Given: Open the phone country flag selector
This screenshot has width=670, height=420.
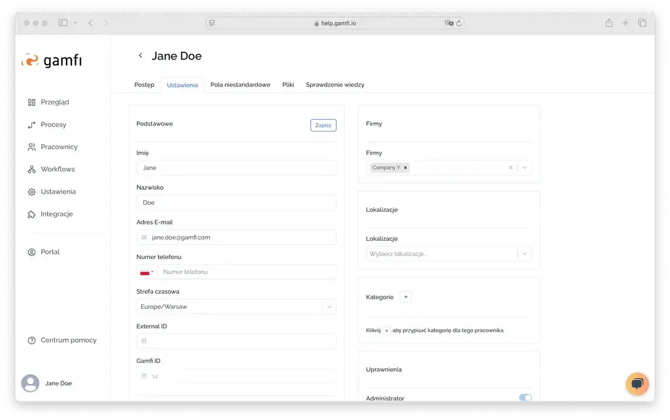Looking at the screenshot, I should click(146, 272).
